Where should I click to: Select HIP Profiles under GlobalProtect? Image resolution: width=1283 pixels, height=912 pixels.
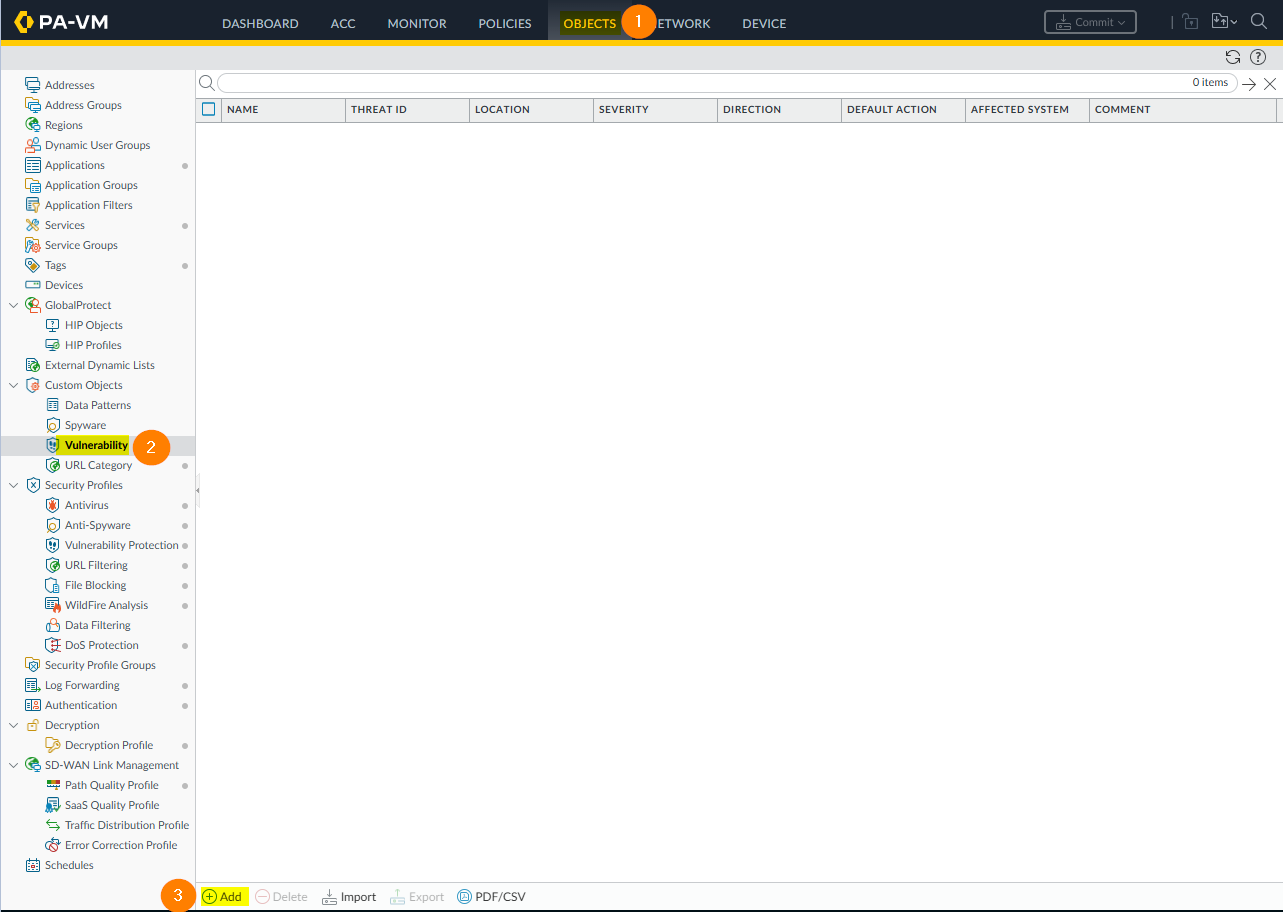click(93, 345)
